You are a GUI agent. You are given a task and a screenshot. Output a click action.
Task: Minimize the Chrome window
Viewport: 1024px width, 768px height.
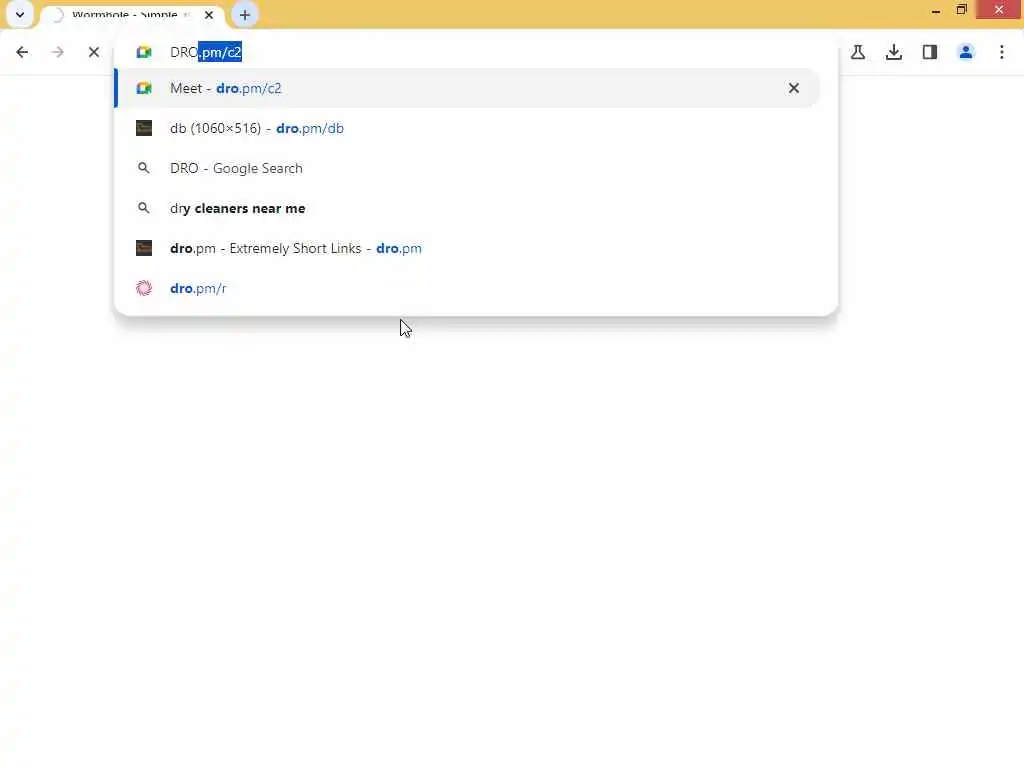(936, 10)
